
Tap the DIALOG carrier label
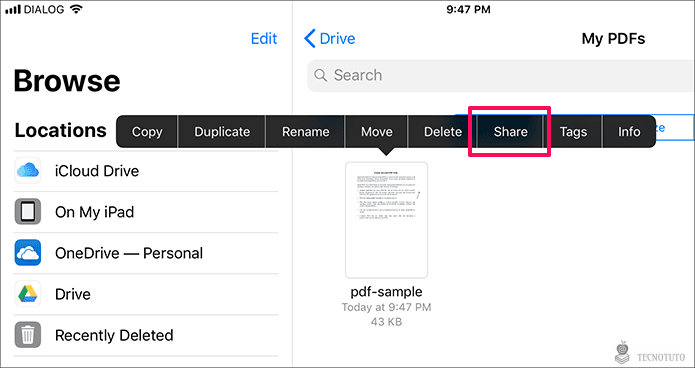click(44, 9)
